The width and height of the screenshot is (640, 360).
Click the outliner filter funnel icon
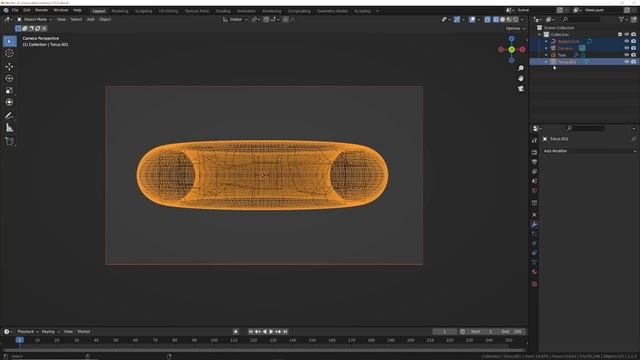[x=621, y=19]
